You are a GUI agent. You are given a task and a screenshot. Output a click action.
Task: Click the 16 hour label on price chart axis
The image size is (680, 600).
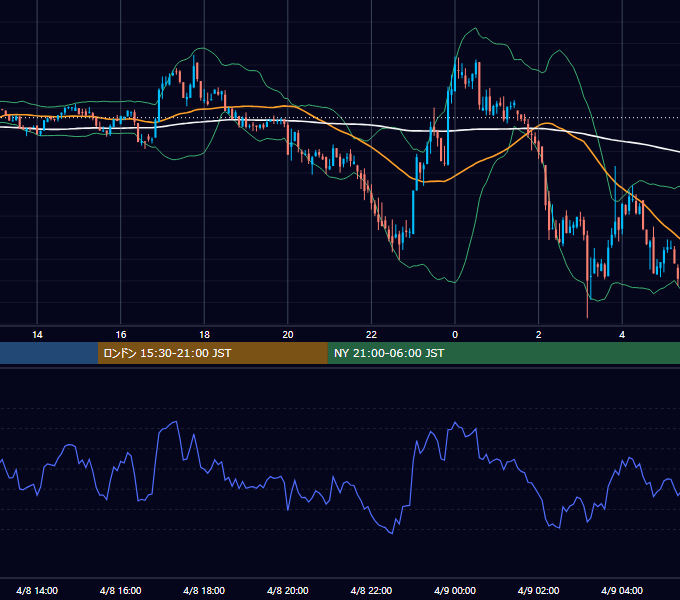(121, 335)
